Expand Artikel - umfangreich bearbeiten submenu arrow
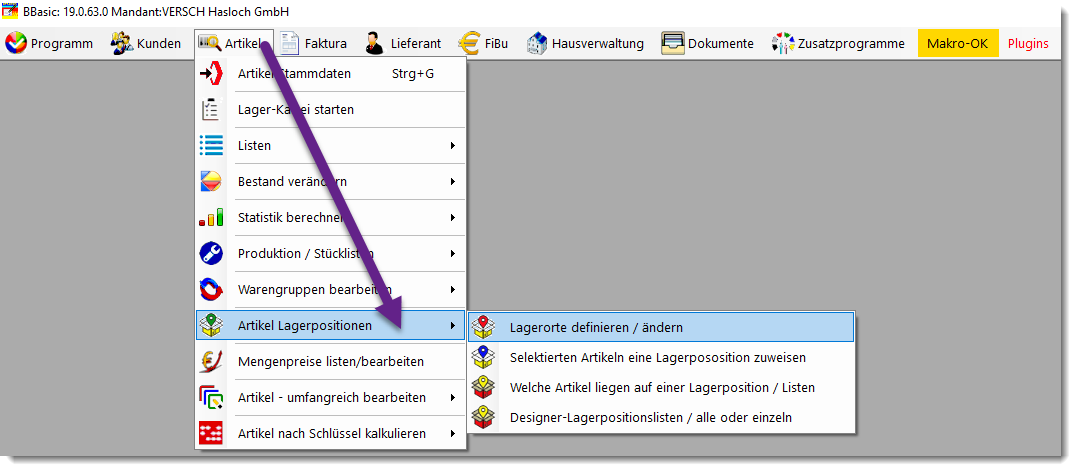 [x=453, y=398]
